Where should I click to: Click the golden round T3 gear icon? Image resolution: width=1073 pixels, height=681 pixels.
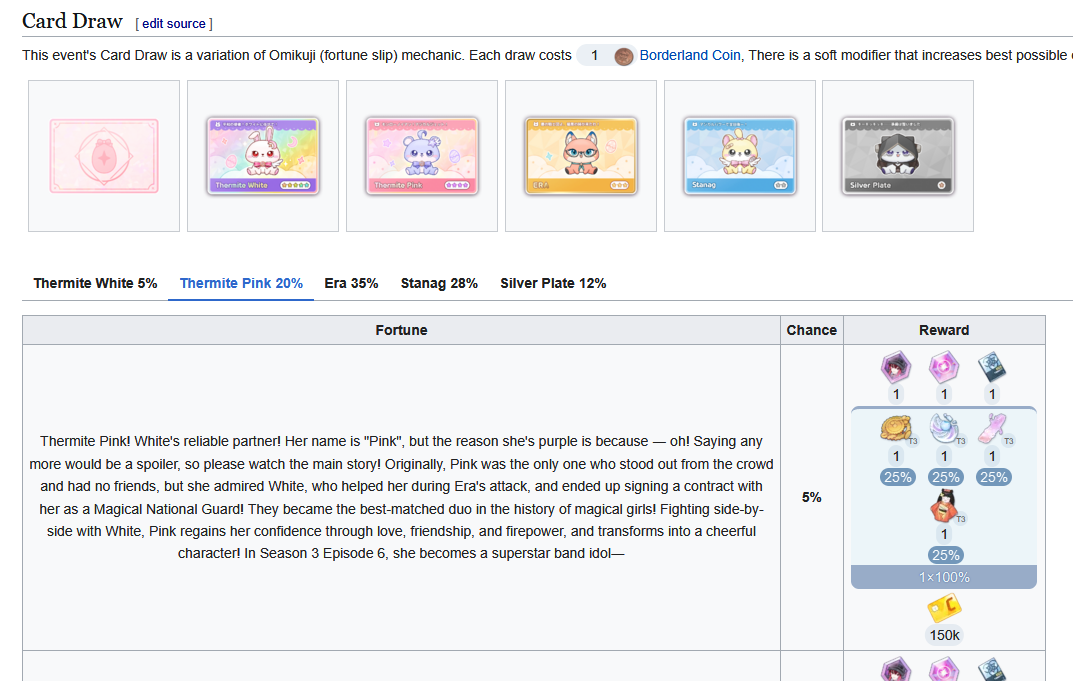[896, 429]
